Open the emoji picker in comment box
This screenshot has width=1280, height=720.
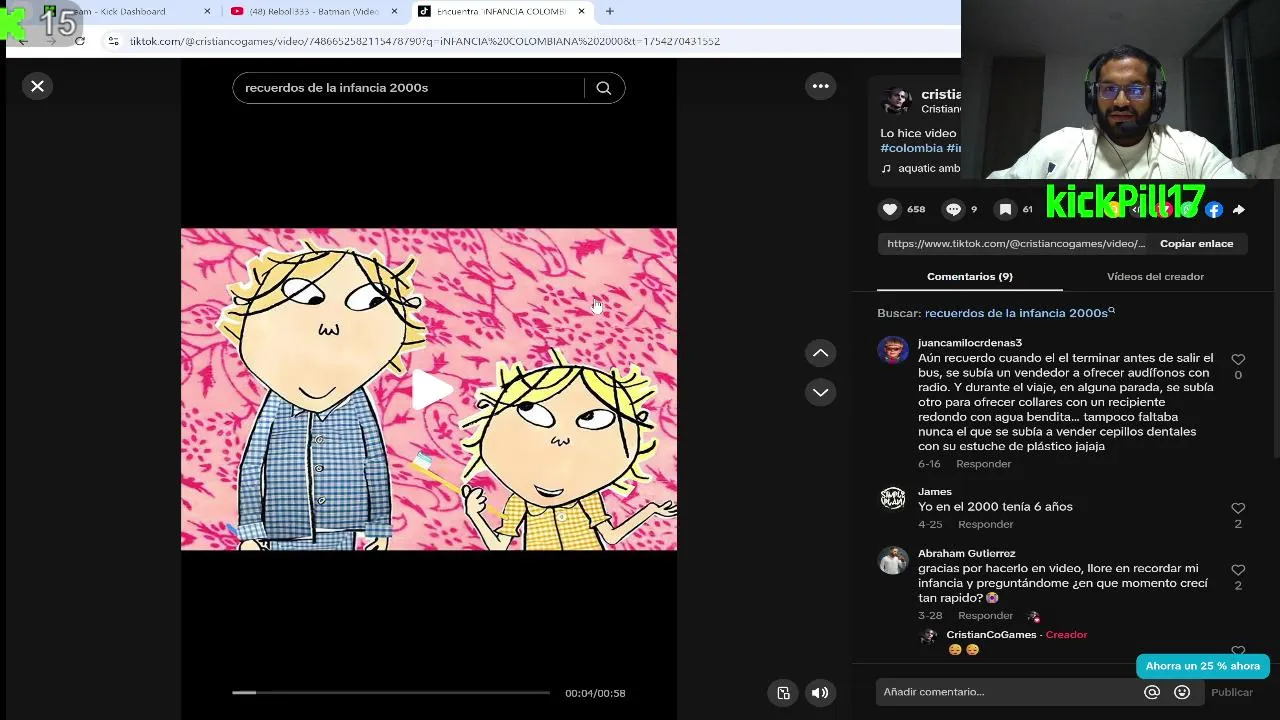tap(1182, 692)
